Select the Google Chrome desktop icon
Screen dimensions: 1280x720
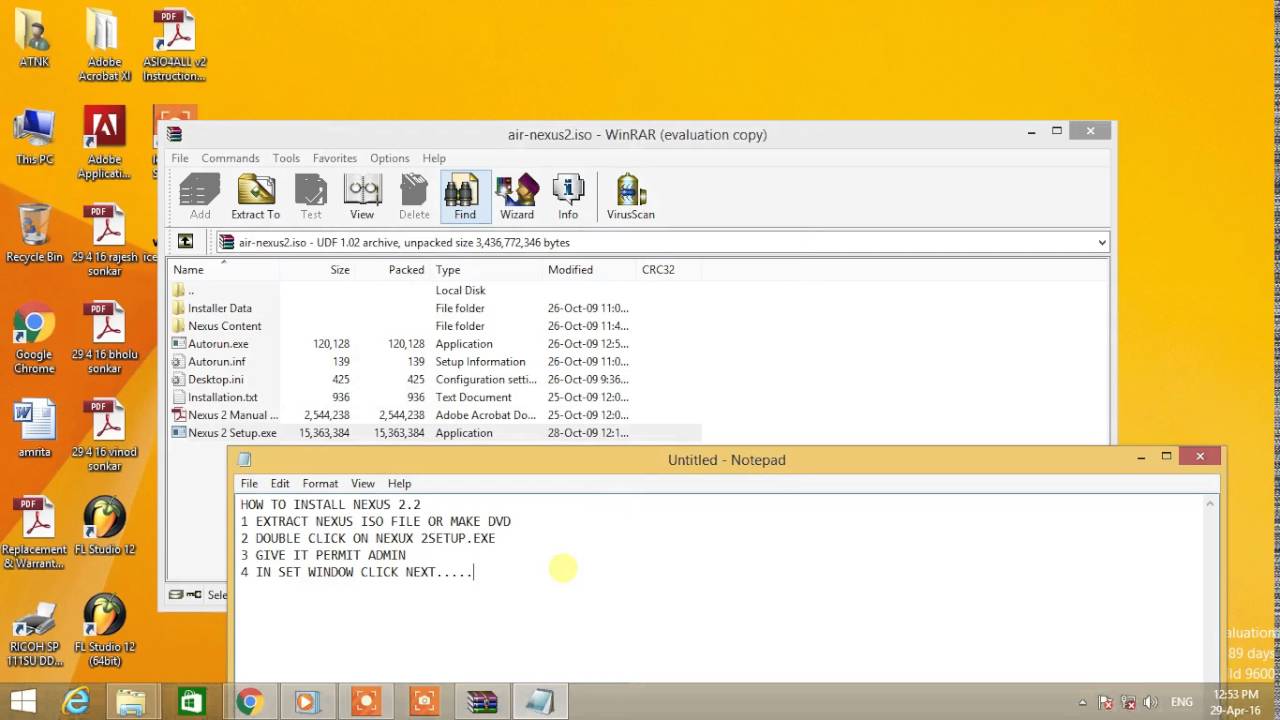point(34,338)
